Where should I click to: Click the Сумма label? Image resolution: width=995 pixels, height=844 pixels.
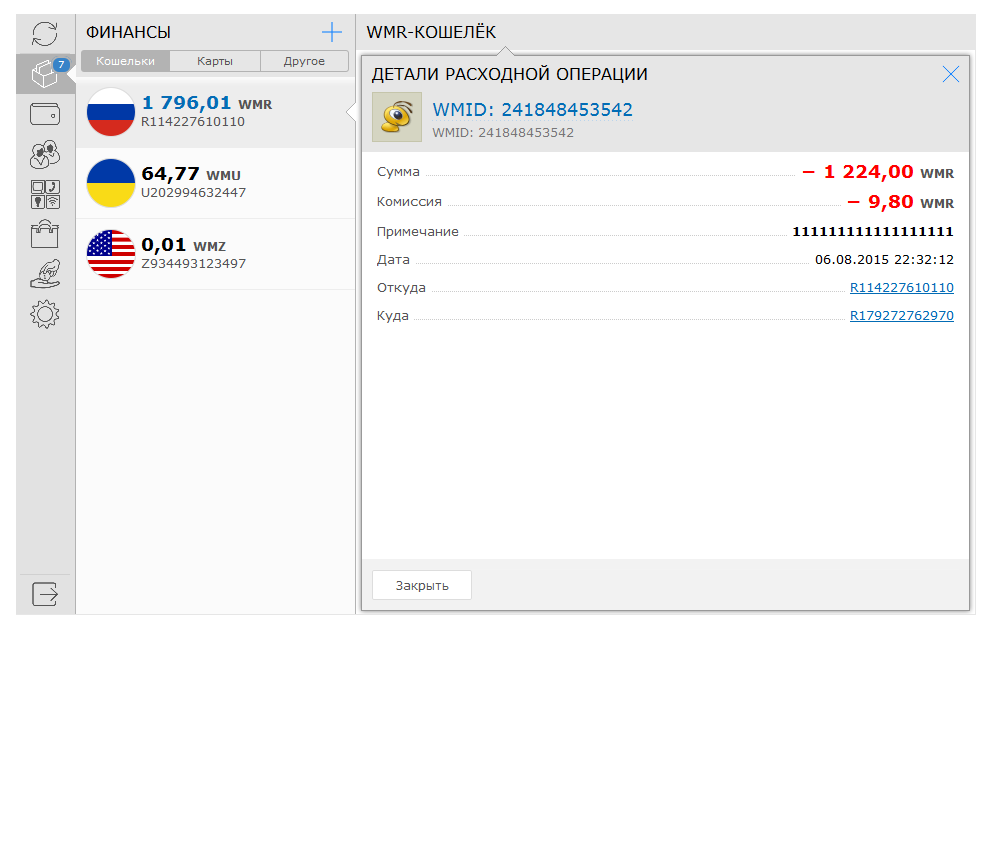(399, 172)
